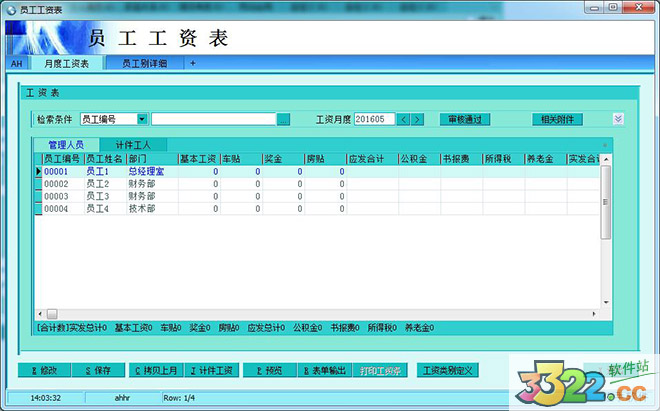Click the P 预览 button
The height and width of the screenshot is (411, 660).
(270, 370)
